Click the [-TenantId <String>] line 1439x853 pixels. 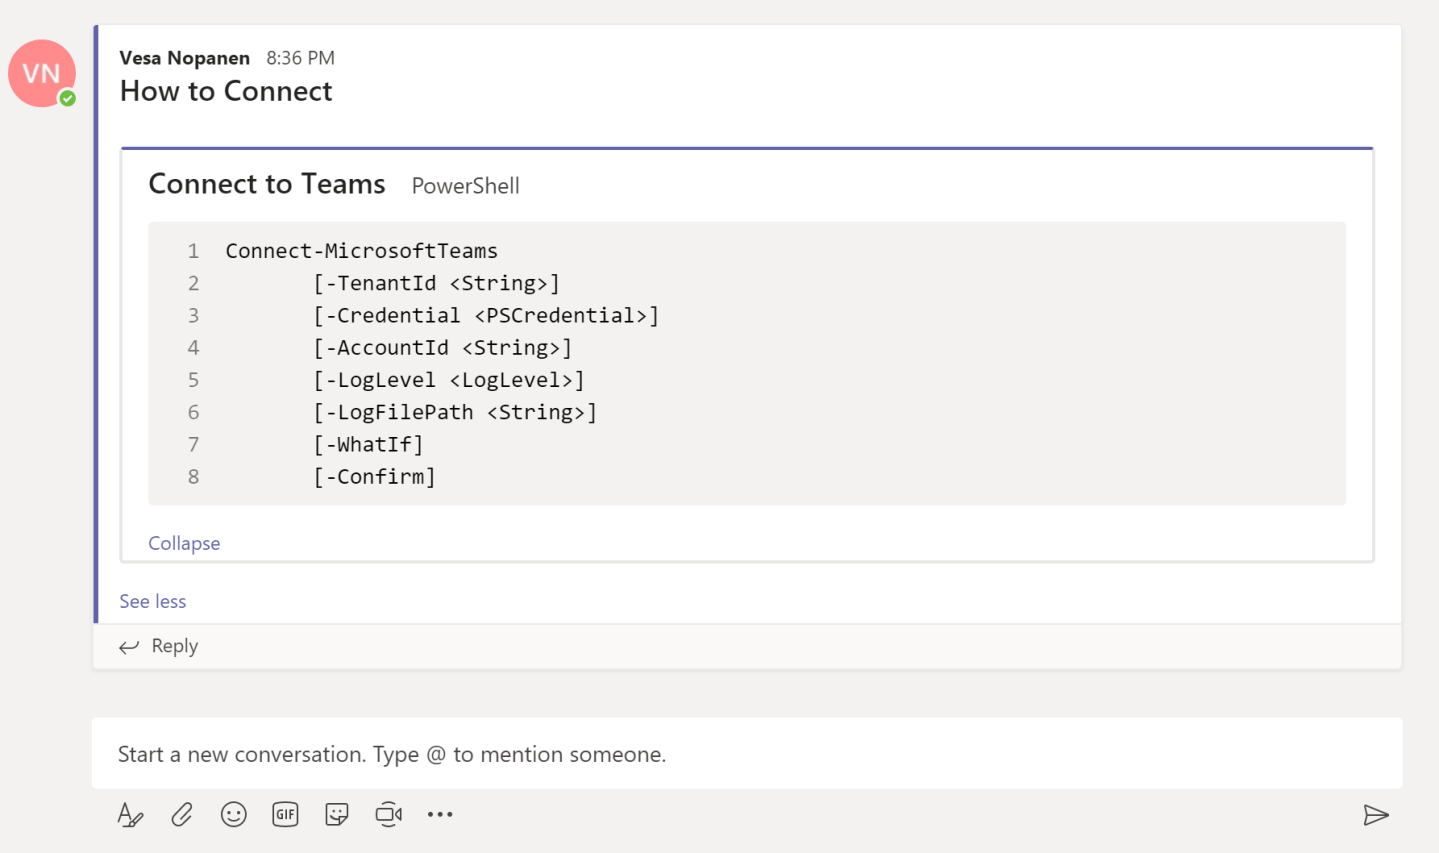click(x=436, y=283)
